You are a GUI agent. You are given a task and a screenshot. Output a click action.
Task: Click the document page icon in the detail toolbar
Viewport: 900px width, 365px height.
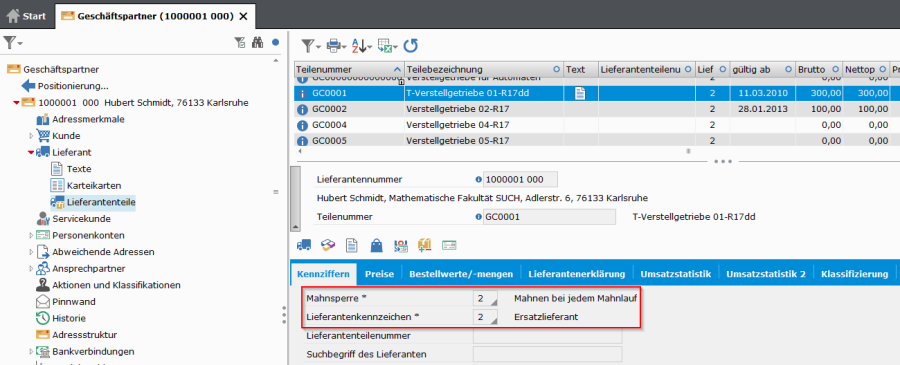pyautogui.click(x=351, y=246)
